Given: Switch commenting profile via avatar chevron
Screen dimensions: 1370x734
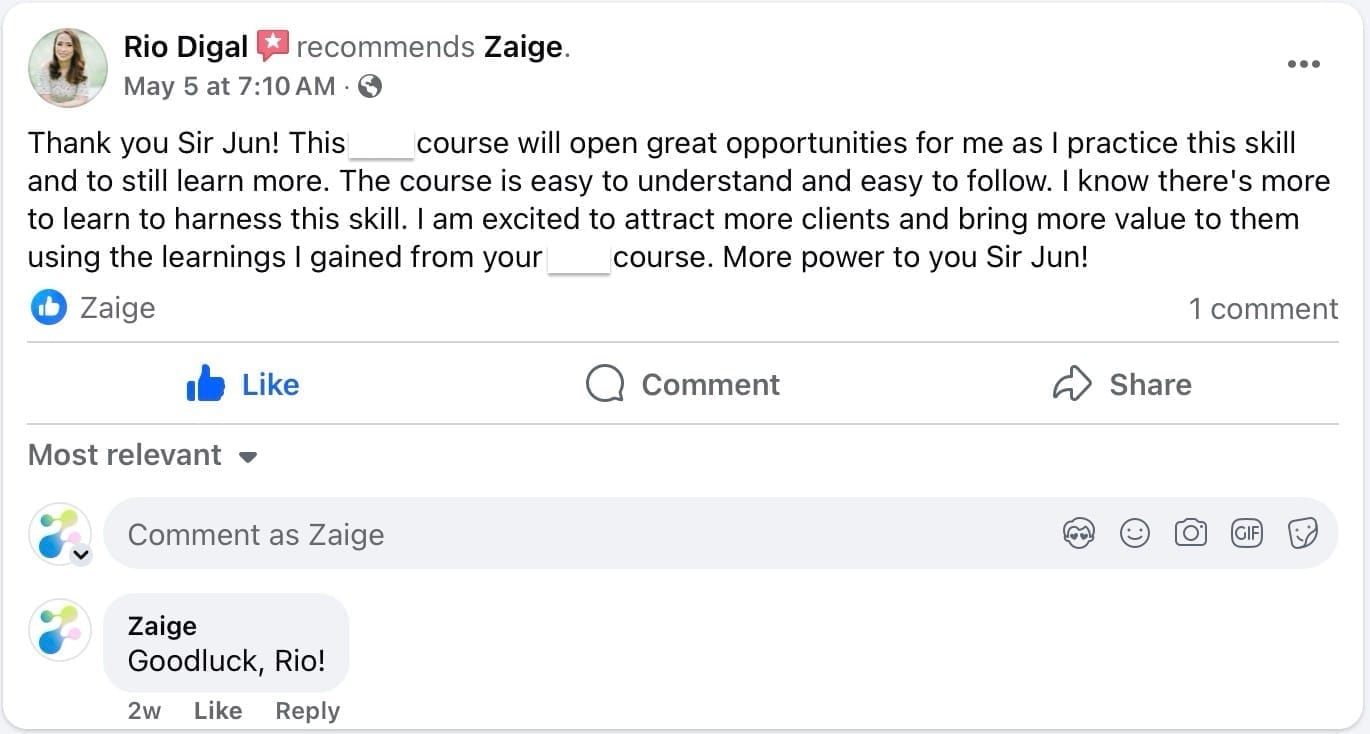Looking at the screenshot, I should coord(81,555).
